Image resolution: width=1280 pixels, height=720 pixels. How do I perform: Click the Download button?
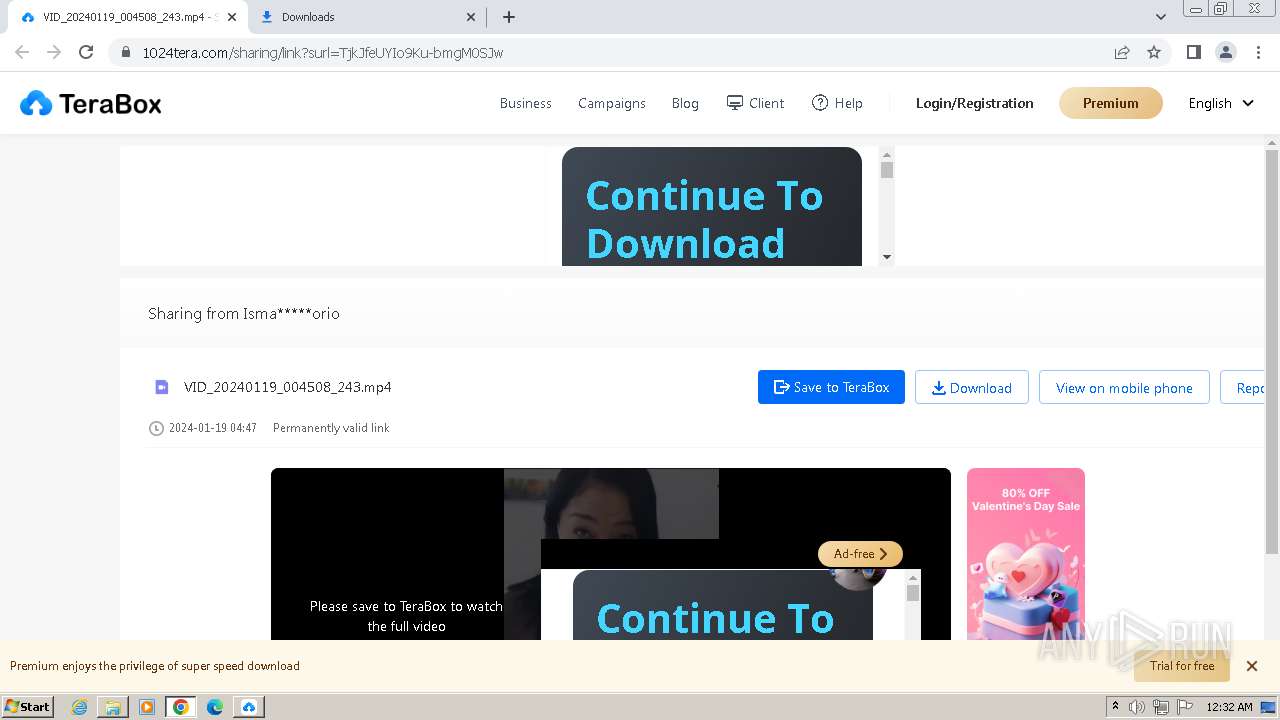[x=972, y=387]
